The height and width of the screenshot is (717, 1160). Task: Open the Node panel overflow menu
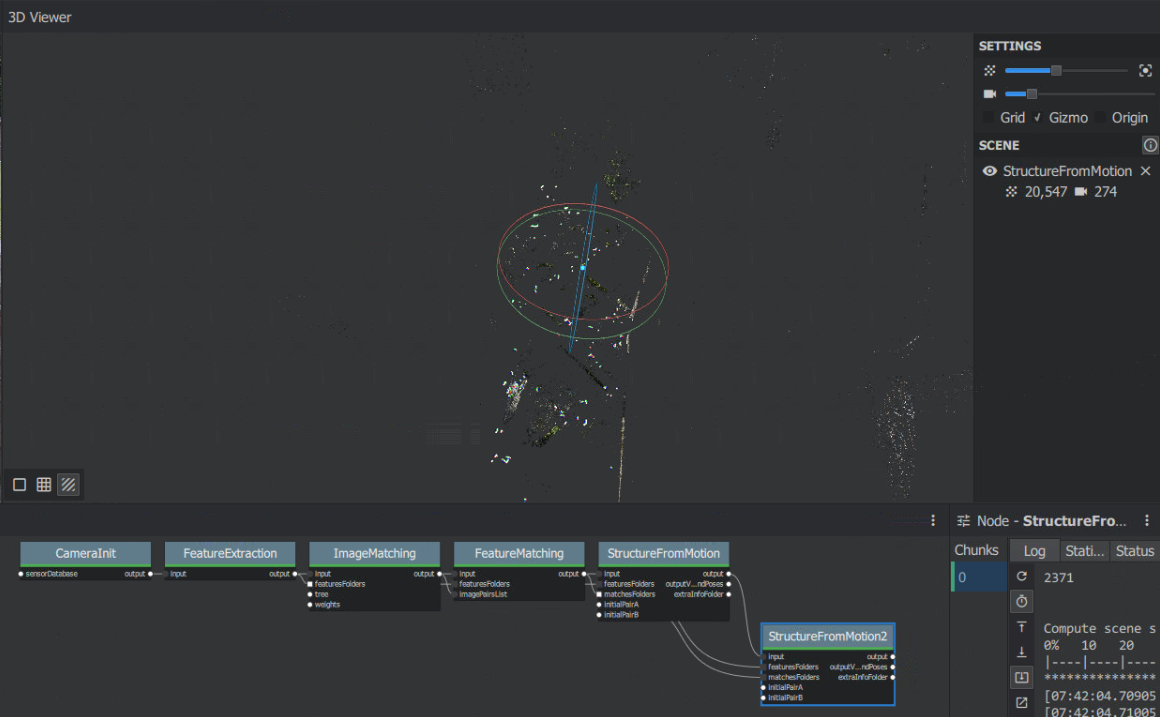(x=1146, y=520)
